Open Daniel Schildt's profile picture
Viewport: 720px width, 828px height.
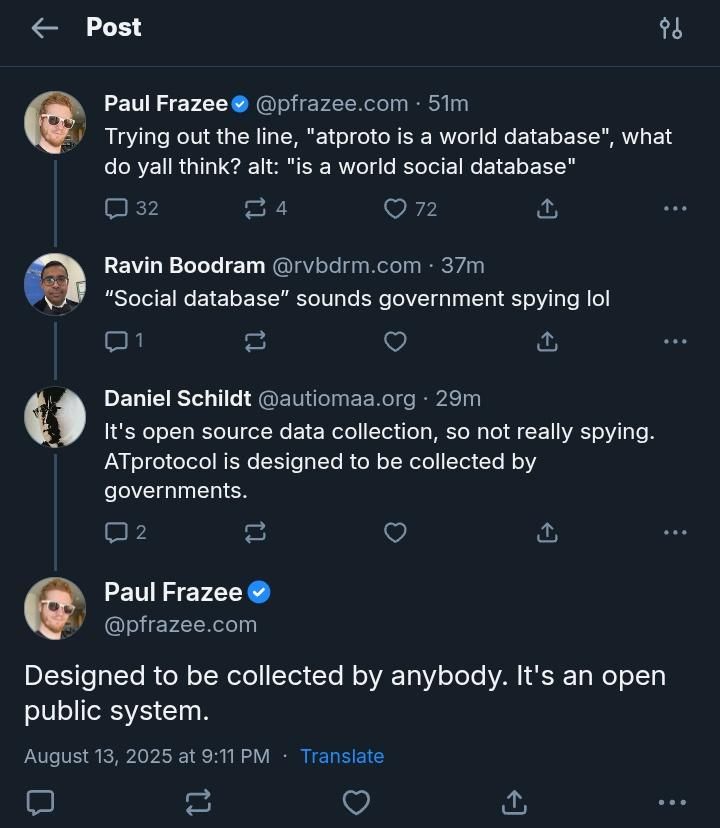point(55,416)
